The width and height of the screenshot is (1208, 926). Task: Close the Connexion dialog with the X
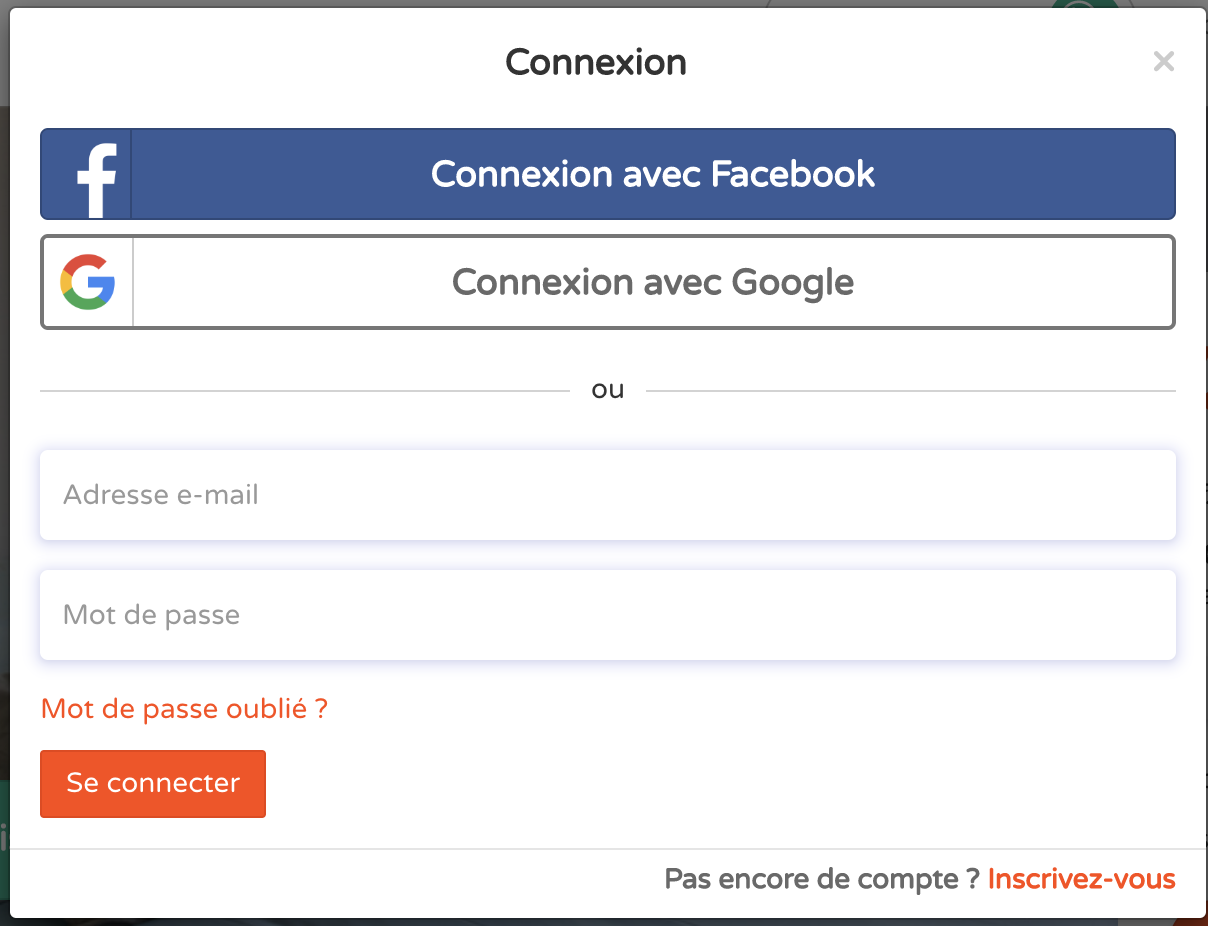[1163, 62]
